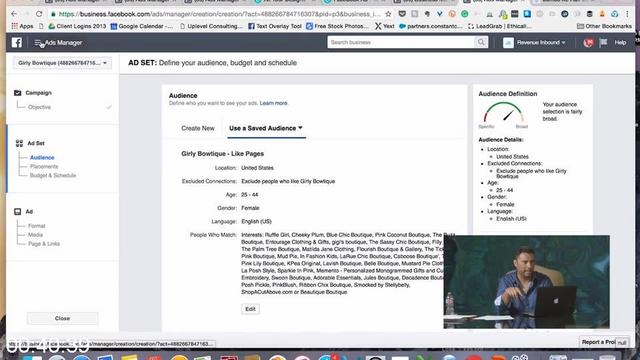Click the browser back arrow
The height and width of the screenshot is (360, 640).
pos(14,14)
